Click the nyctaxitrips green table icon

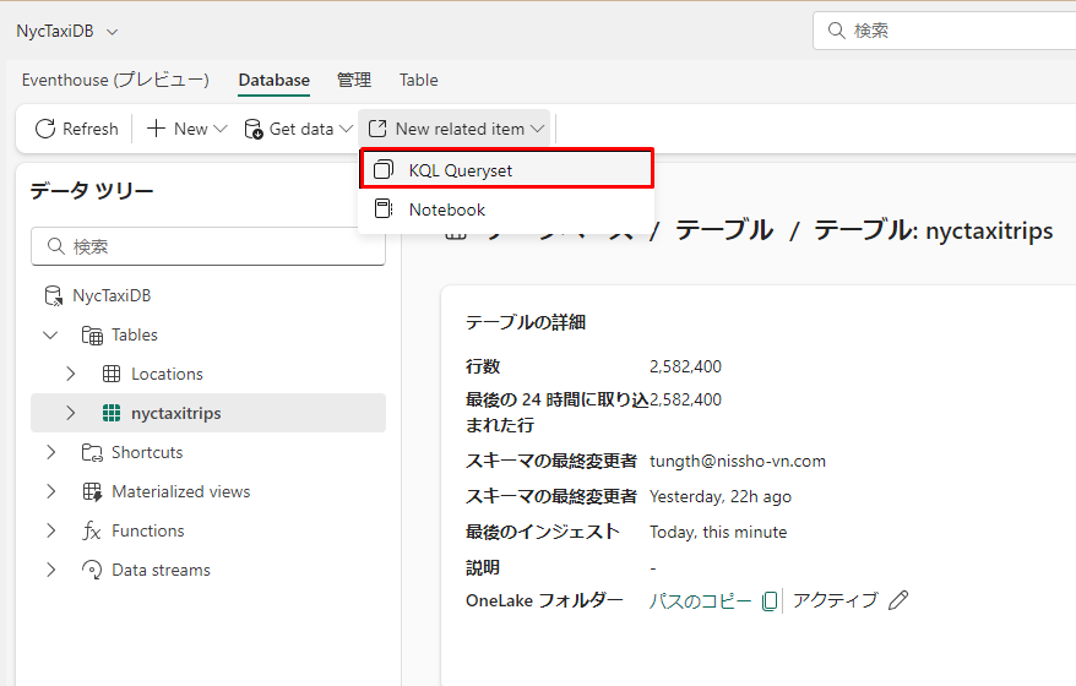pyautogui.click(x=112, y=413)
